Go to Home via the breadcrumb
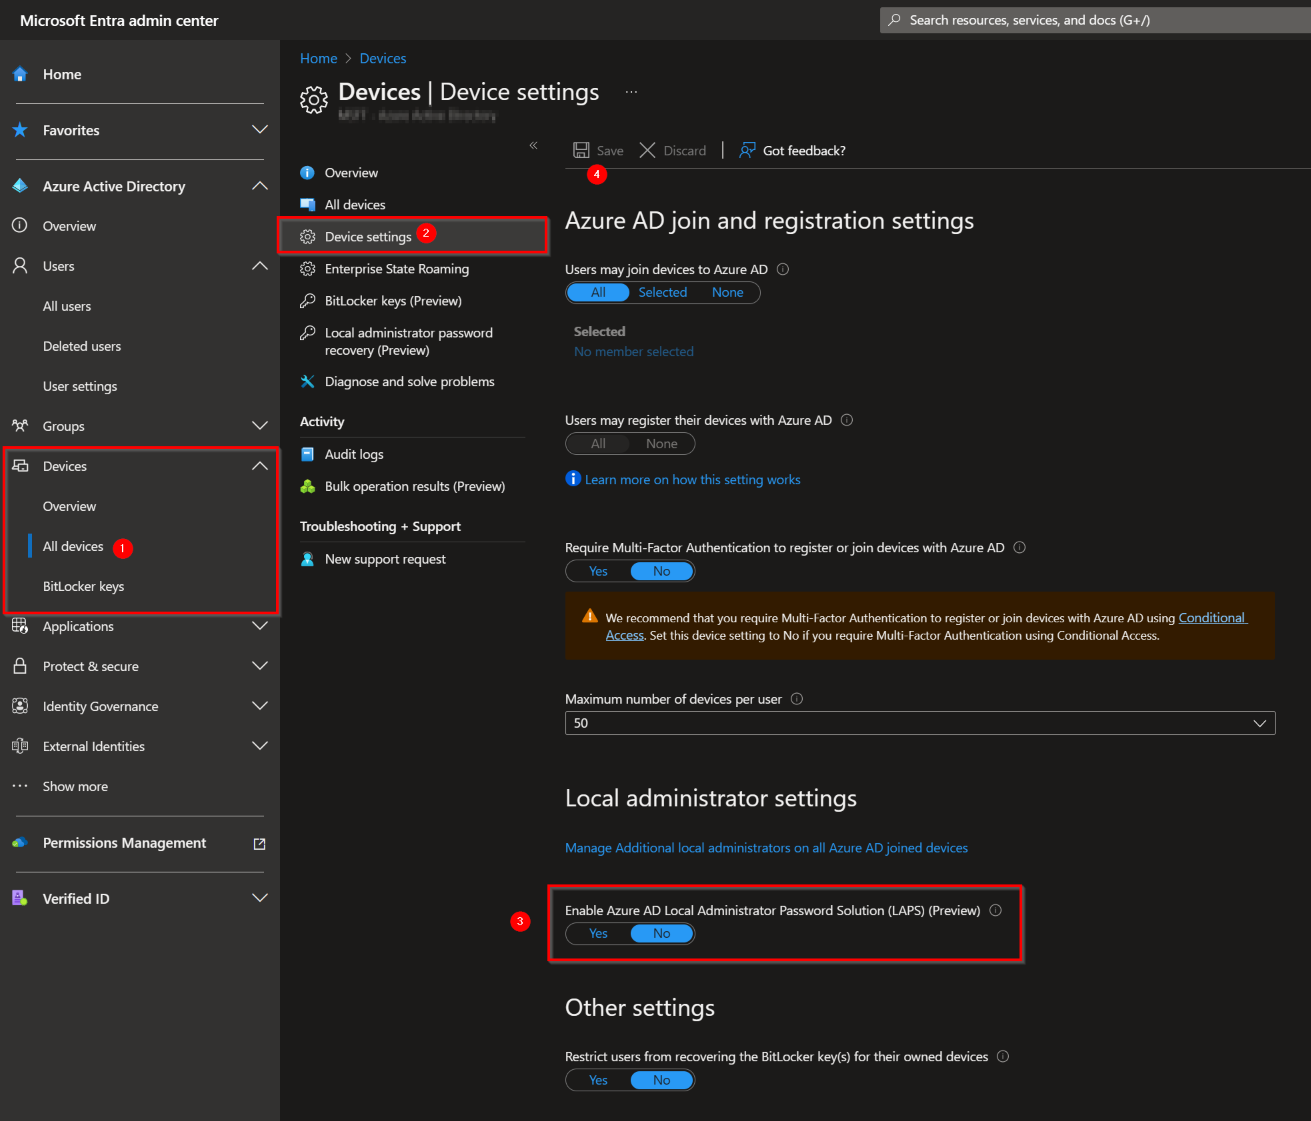 tap(318, 58)
